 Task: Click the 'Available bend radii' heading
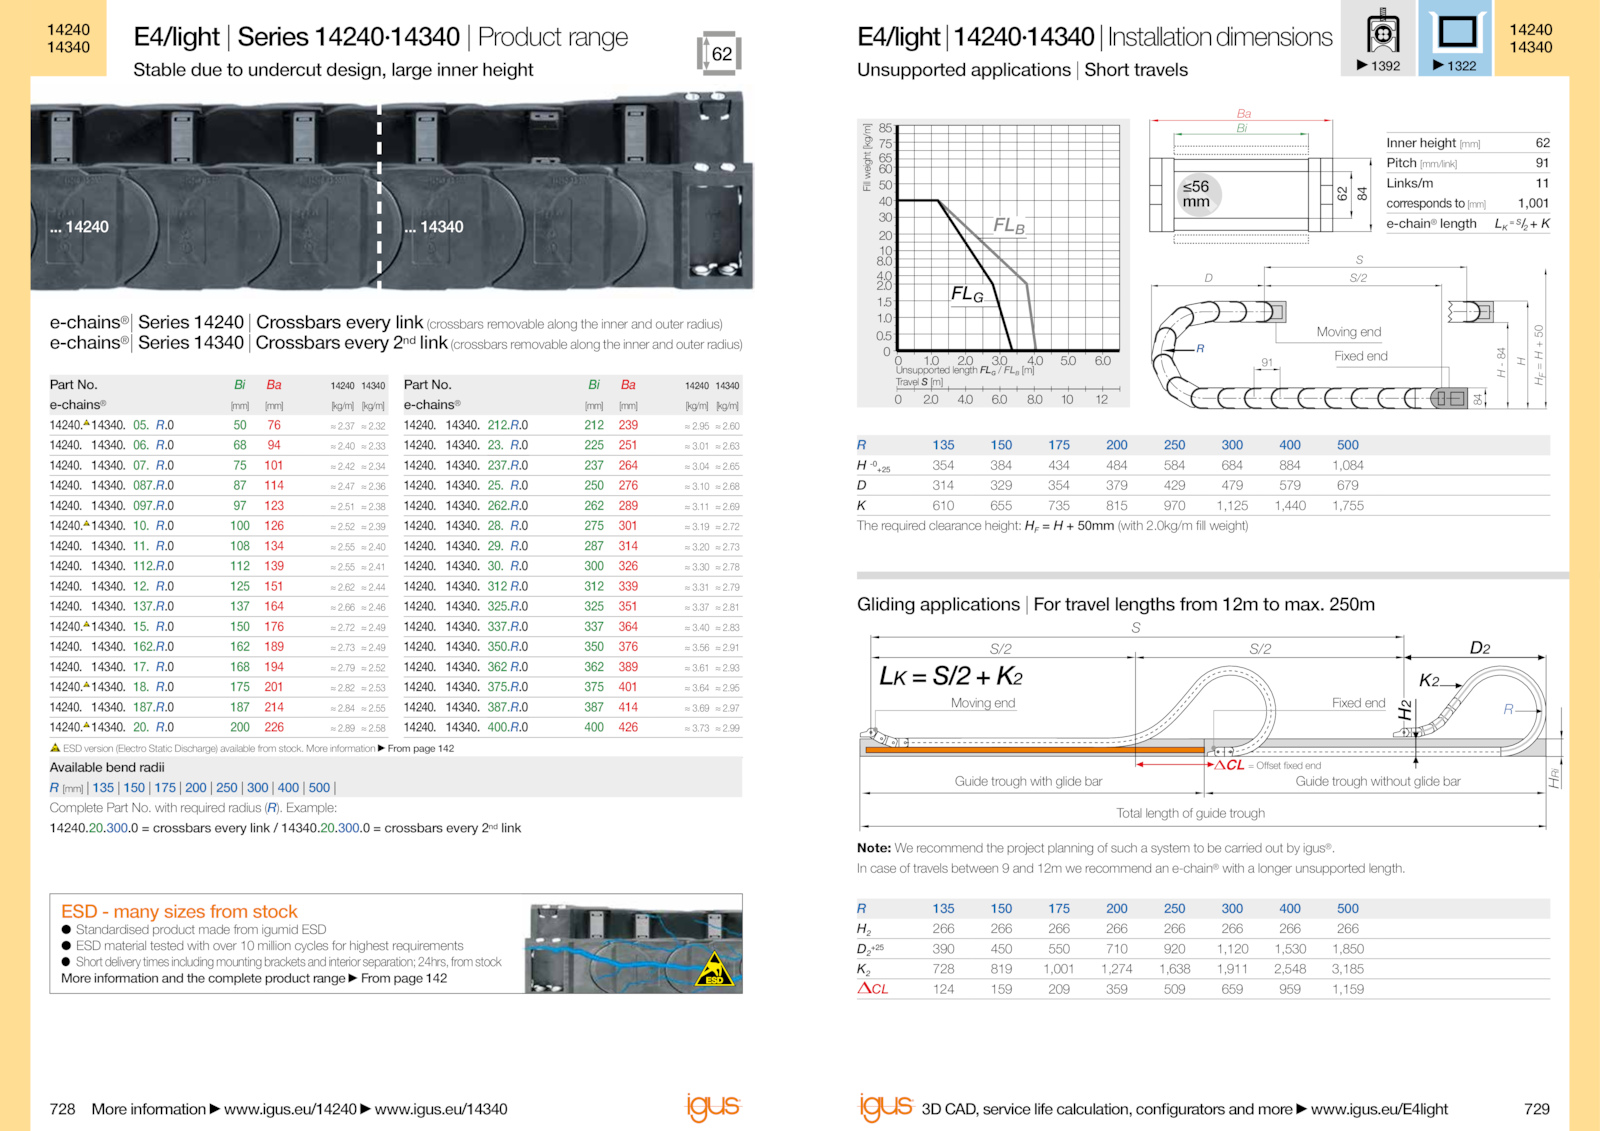(x=107, y=767)
